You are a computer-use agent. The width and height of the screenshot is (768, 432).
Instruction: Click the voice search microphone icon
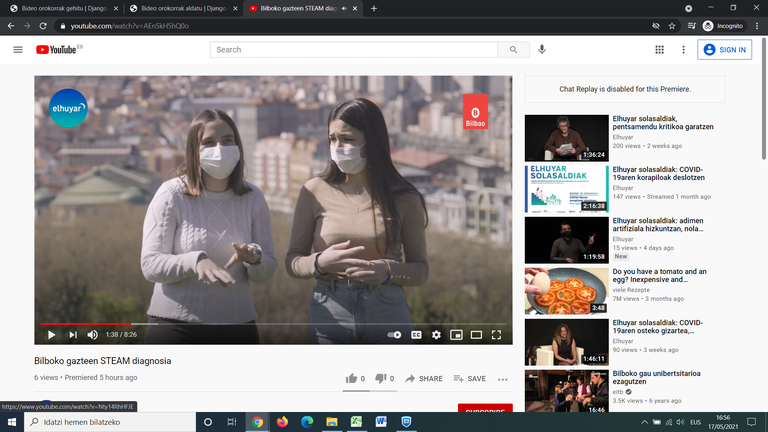542,49
